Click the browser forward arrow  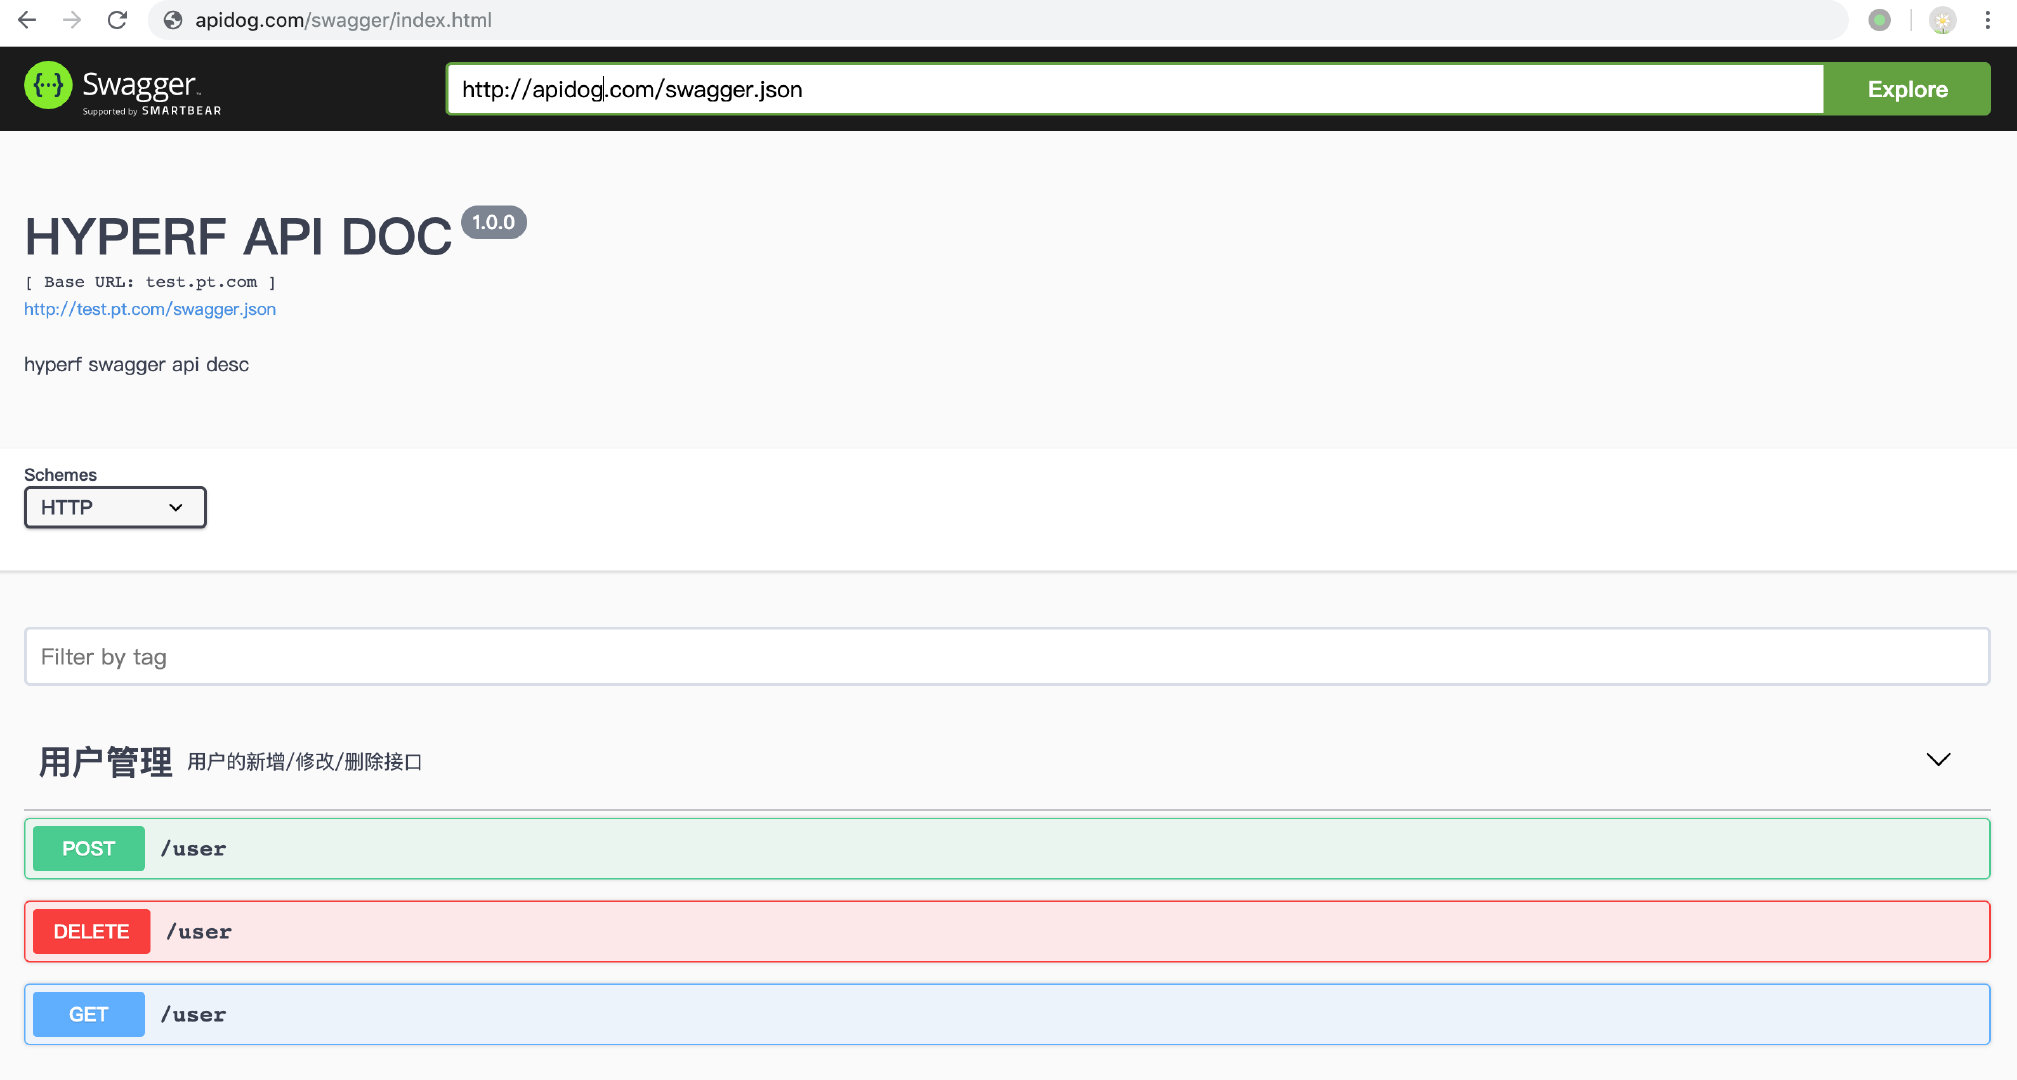(72, 20)
